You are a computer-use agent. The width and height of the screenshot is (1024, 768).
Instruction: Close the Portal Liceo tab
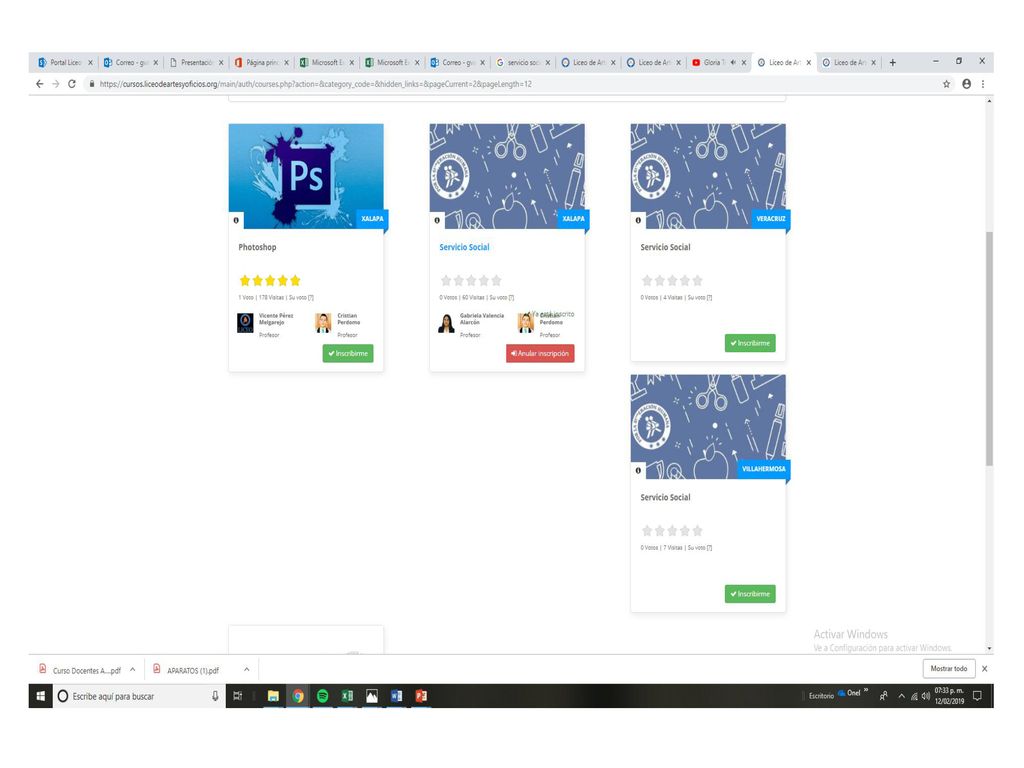tap(90, 63)
